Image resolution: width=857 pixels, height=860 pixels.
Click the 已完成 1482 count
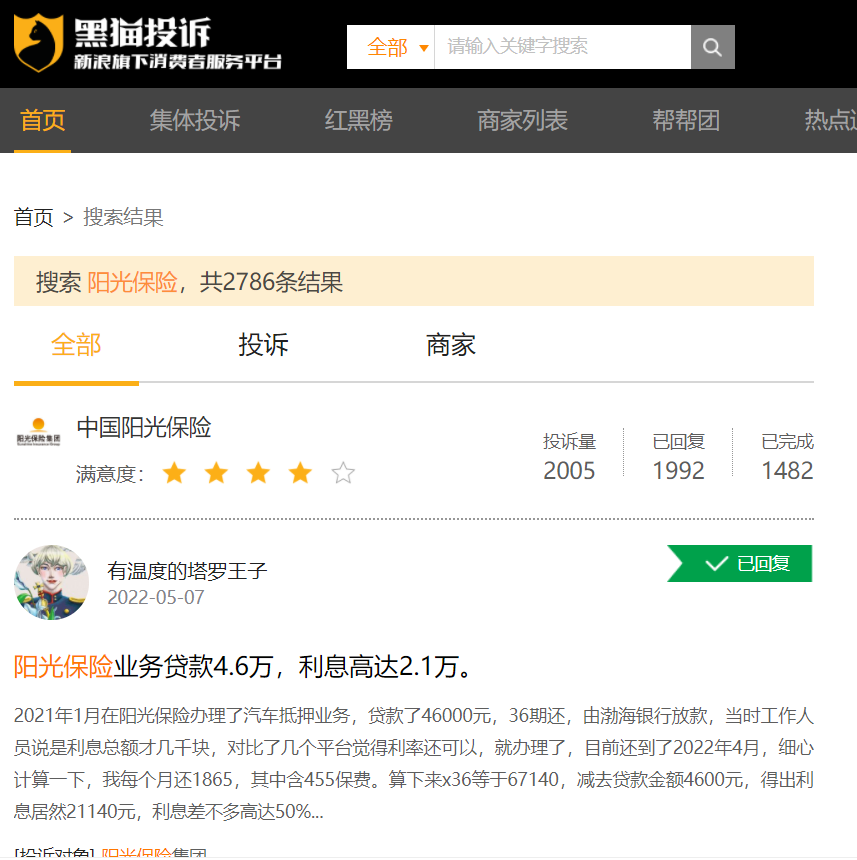pyautogui.click(x=787, y=456)
